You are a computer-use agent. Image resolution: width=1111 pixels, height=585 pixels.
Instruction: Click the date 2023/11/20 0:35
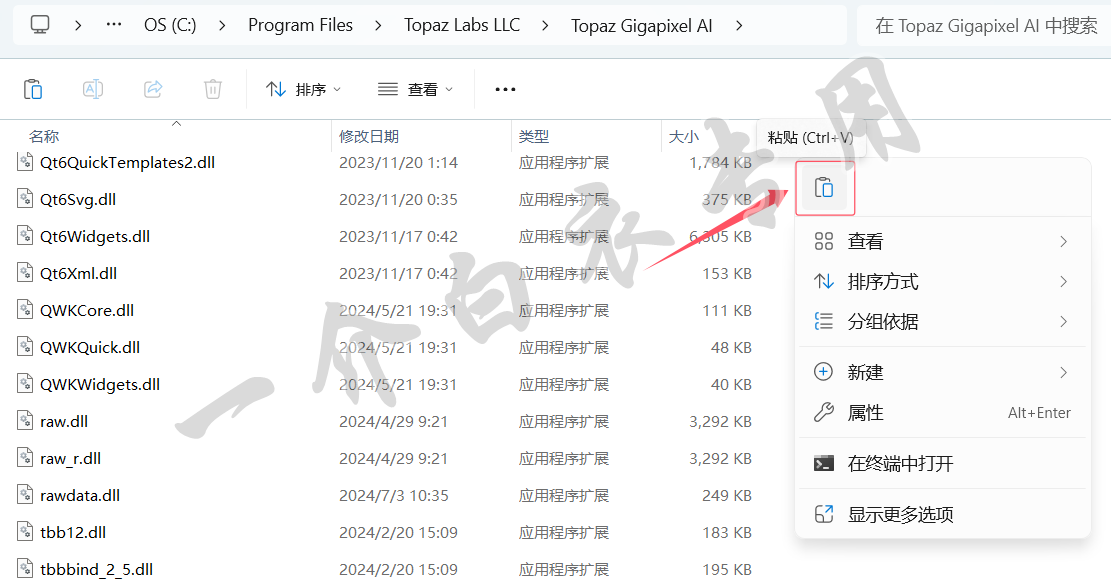(x=398, y=199)
